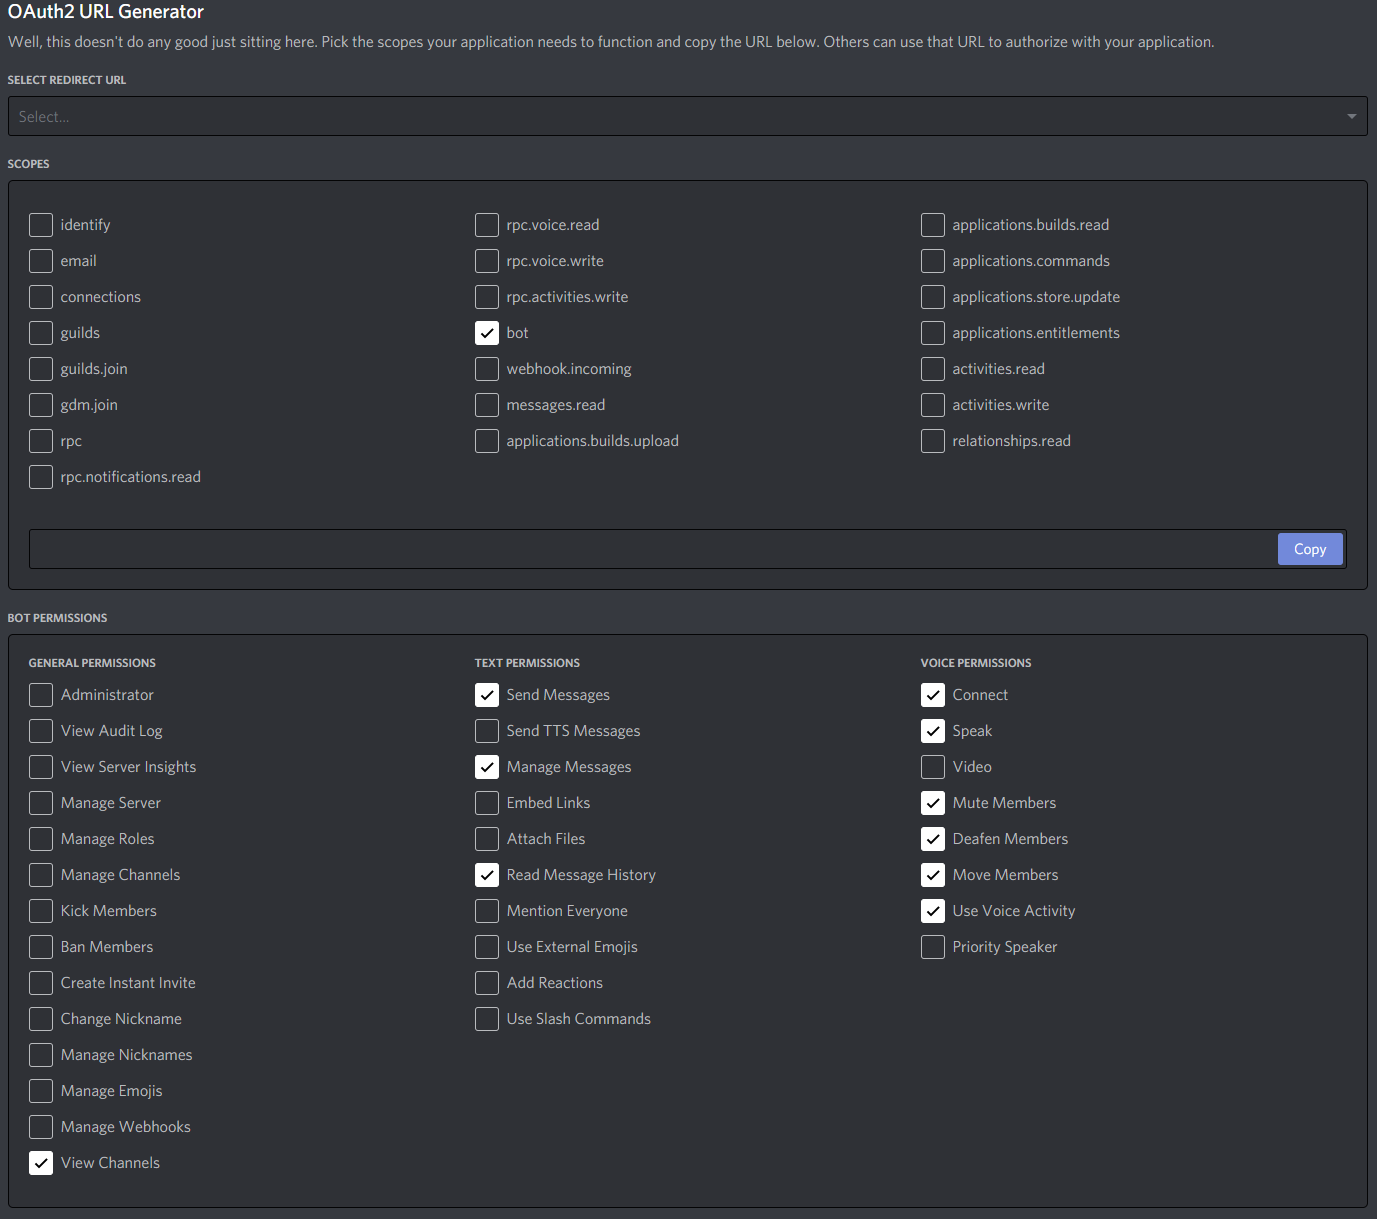Screen dimensions: 1377x1219
Task: Enable the guilds scope
Action: (40, 332)
